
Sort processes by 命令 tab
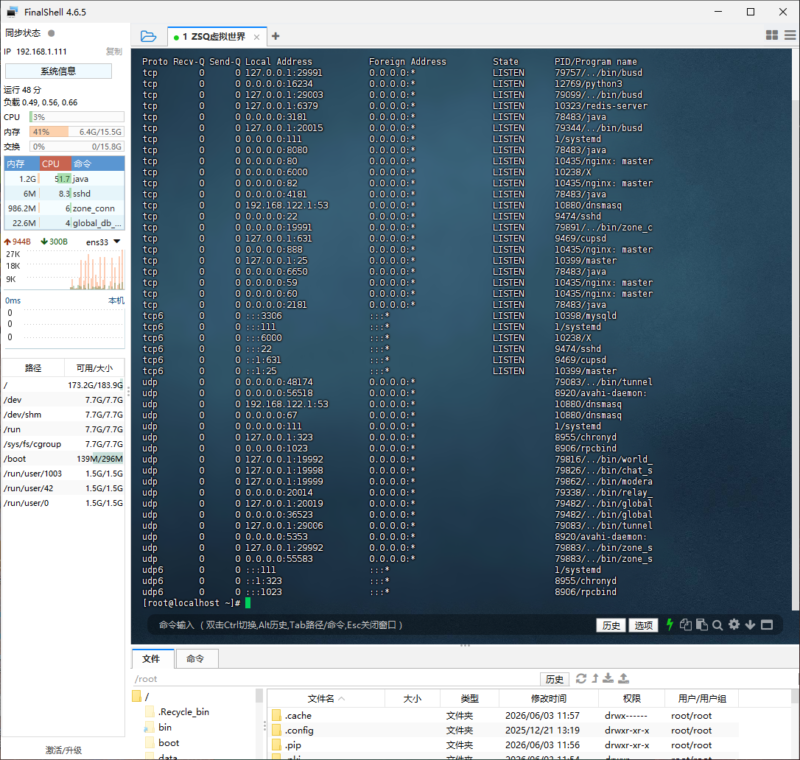[97, 164]
